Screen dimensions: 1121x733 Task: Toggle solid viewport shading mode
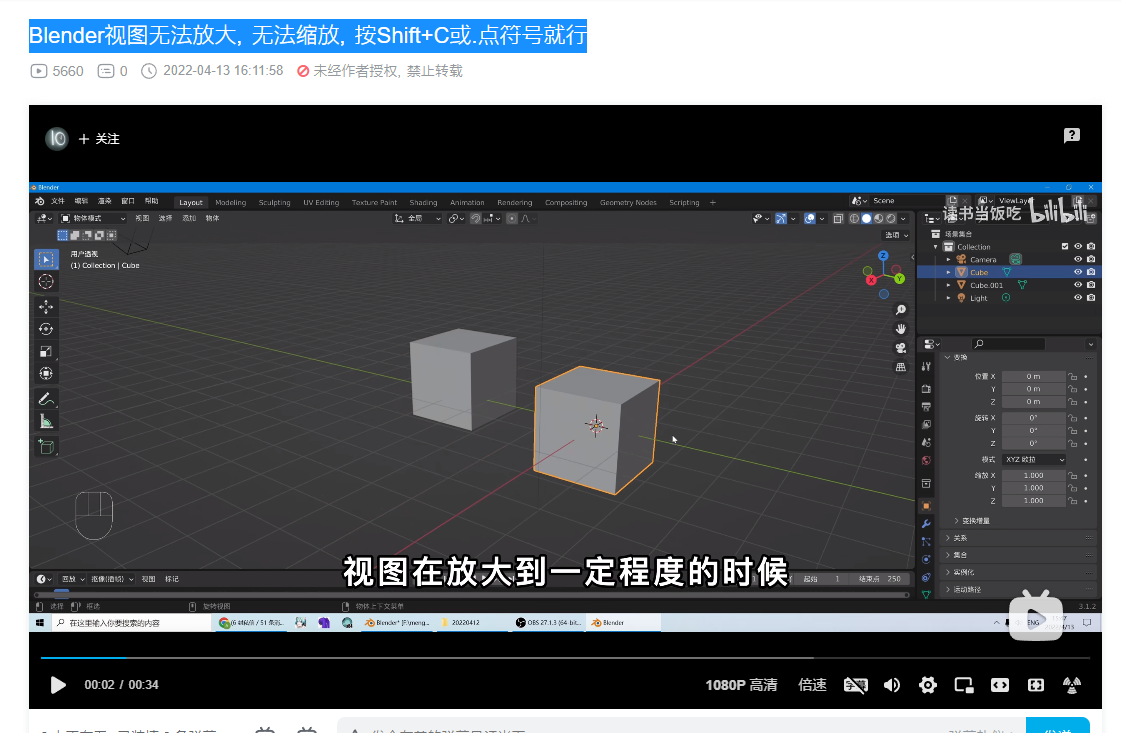866,219
